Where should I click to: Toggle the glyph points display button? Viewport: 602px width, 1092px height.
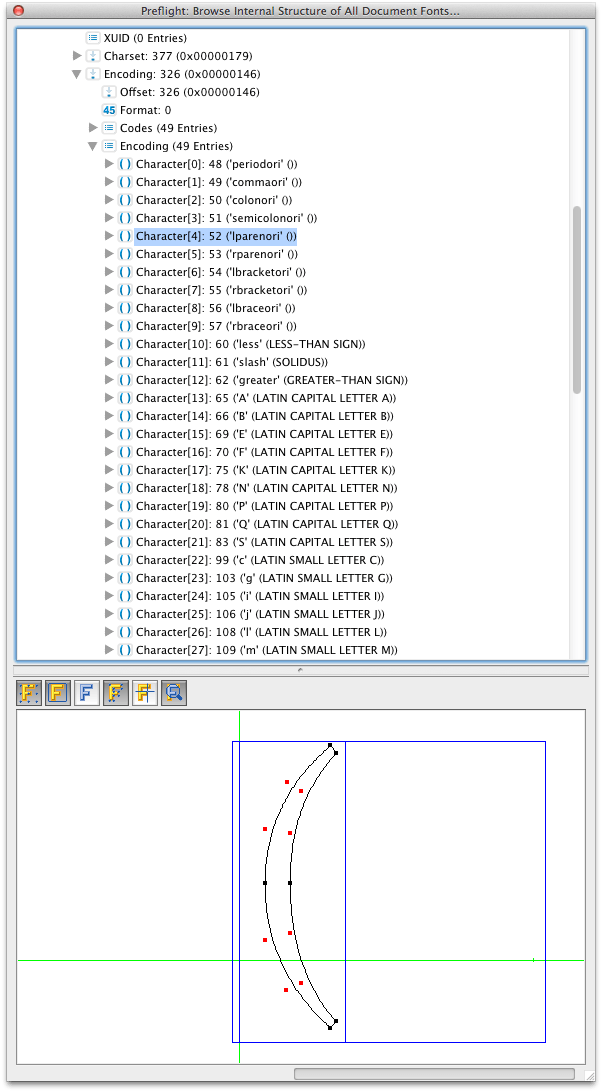[x=29, y=693]
